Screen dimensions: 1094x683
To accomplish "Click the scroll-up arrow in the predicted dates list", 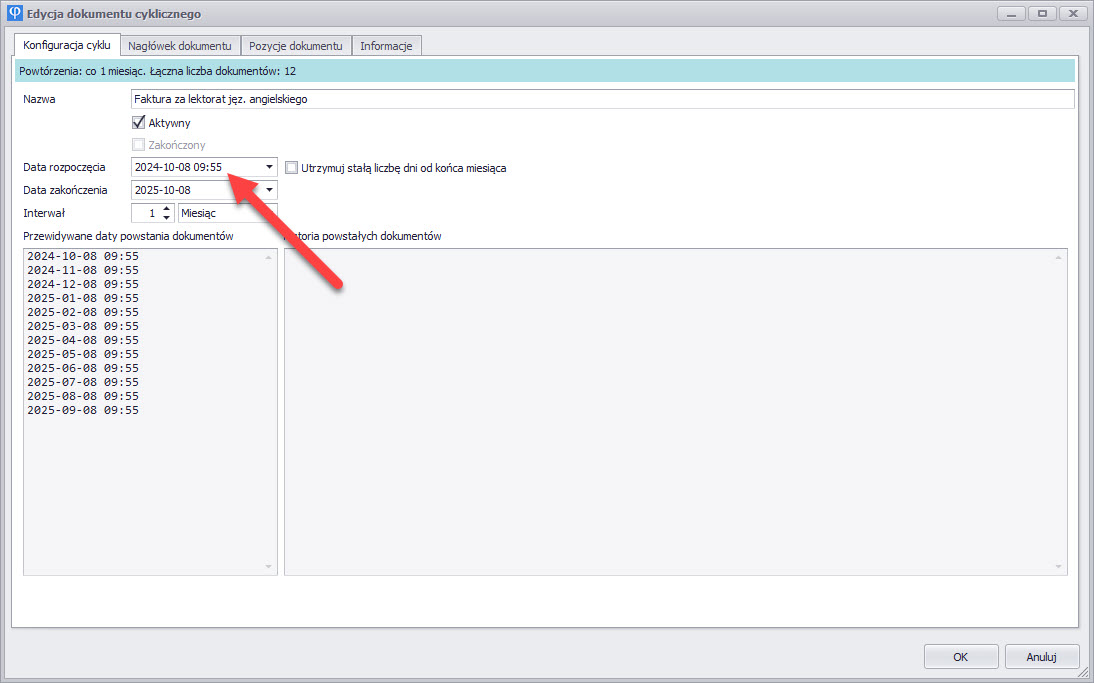I will (268, 258).
